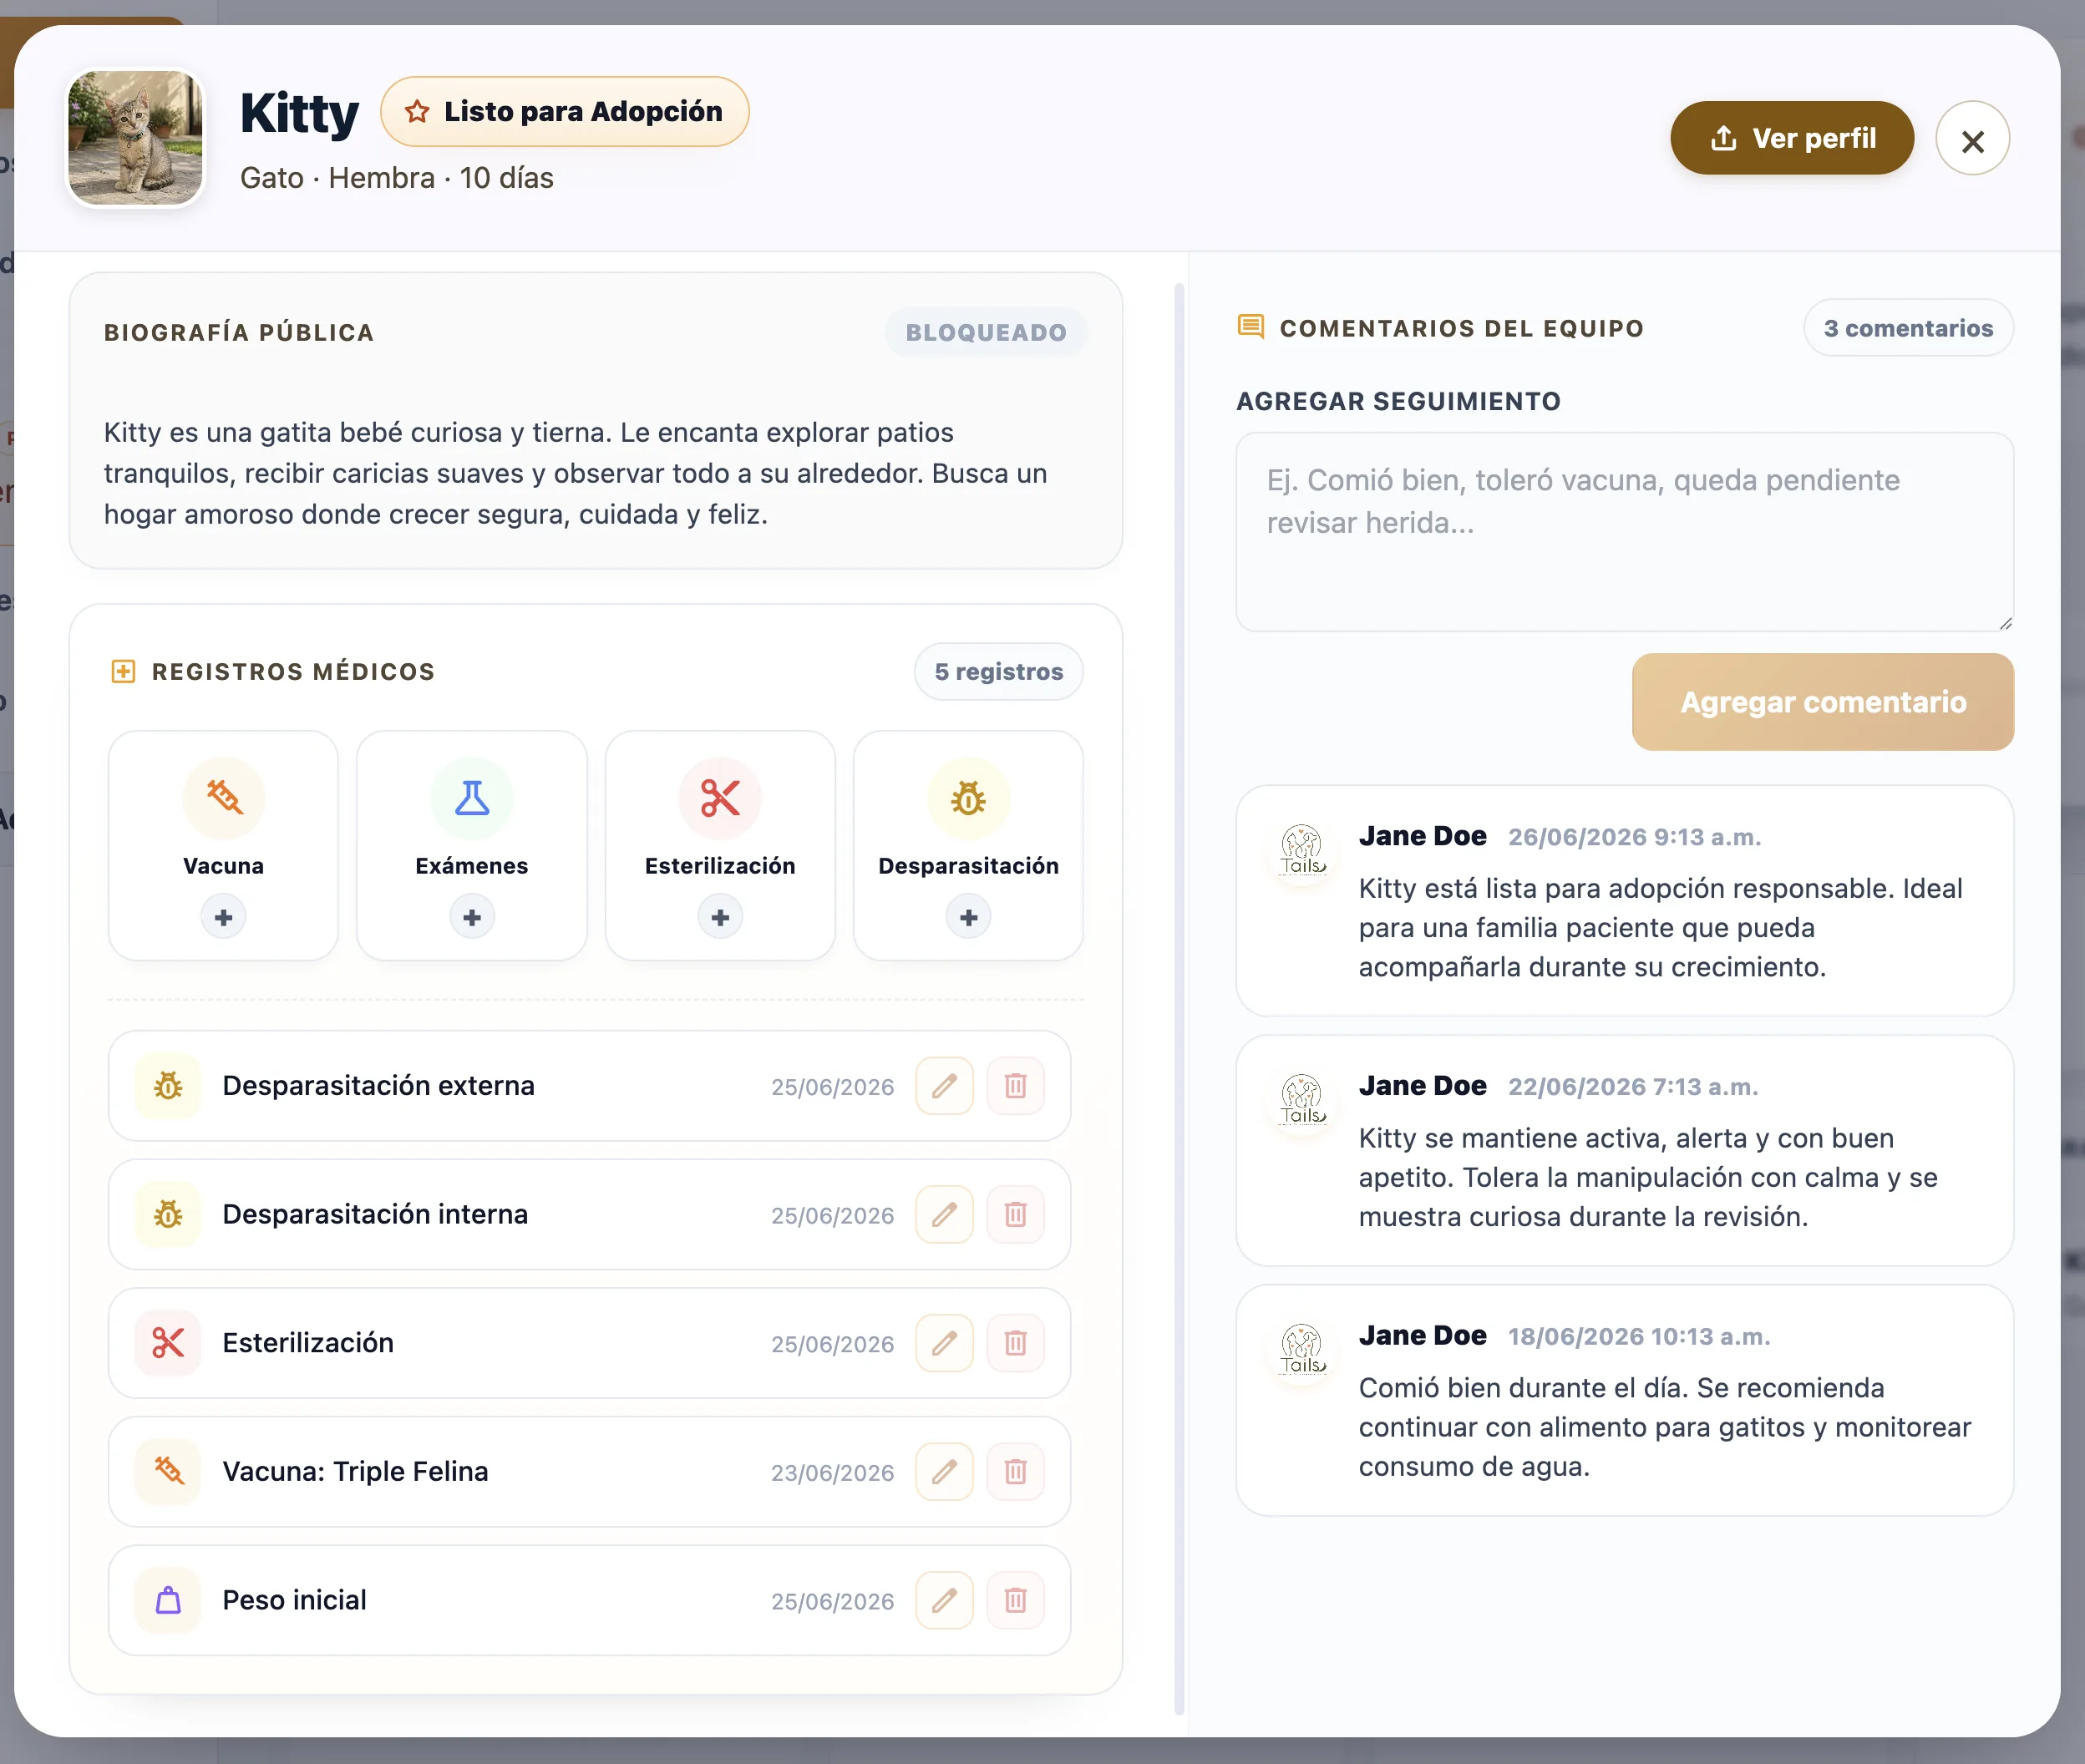
Task: Delete the Vacuna: Triple Felina record
Action: 1015,1472
